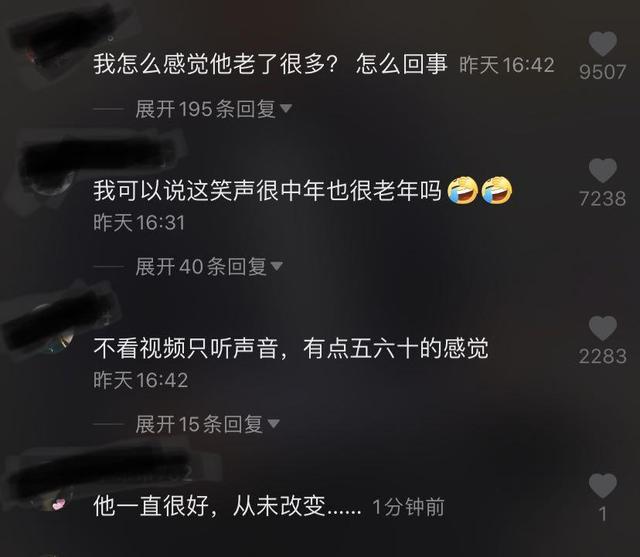
Task: Expand 展开40条回复 replies
Action: coord(209,266)
